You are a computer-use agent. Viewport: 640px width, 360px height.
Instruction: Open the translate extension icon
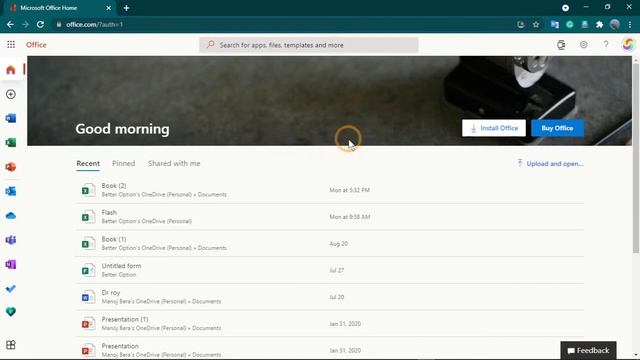554,24
